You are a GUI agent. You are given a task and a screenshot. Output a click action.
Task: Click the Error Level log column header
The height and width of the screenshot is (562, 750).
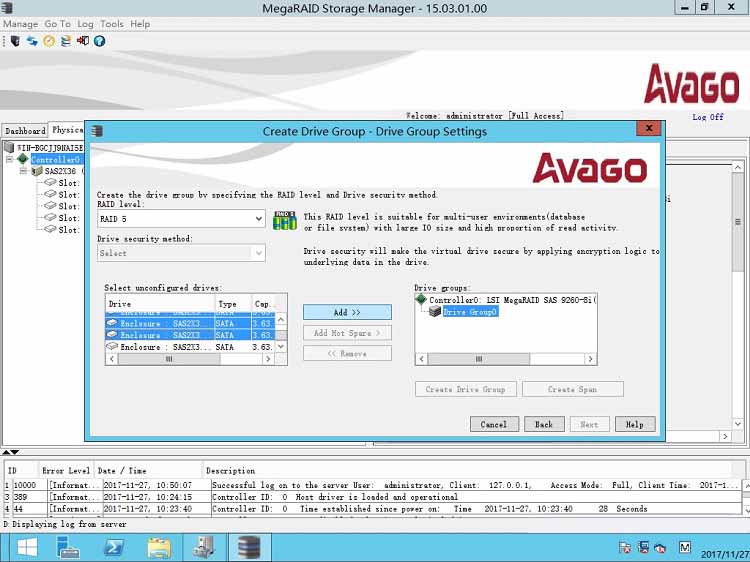(66, 471)
